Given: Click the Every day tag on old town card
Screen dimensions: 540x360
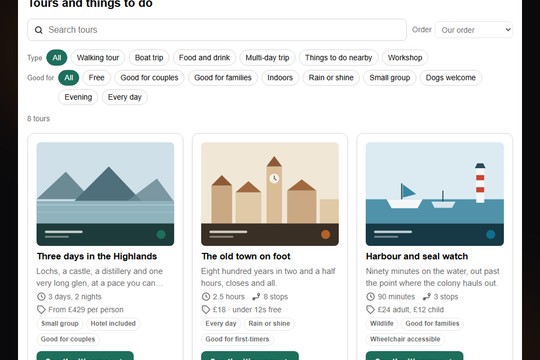Looking at the screenshot, I should pos(221,324).
